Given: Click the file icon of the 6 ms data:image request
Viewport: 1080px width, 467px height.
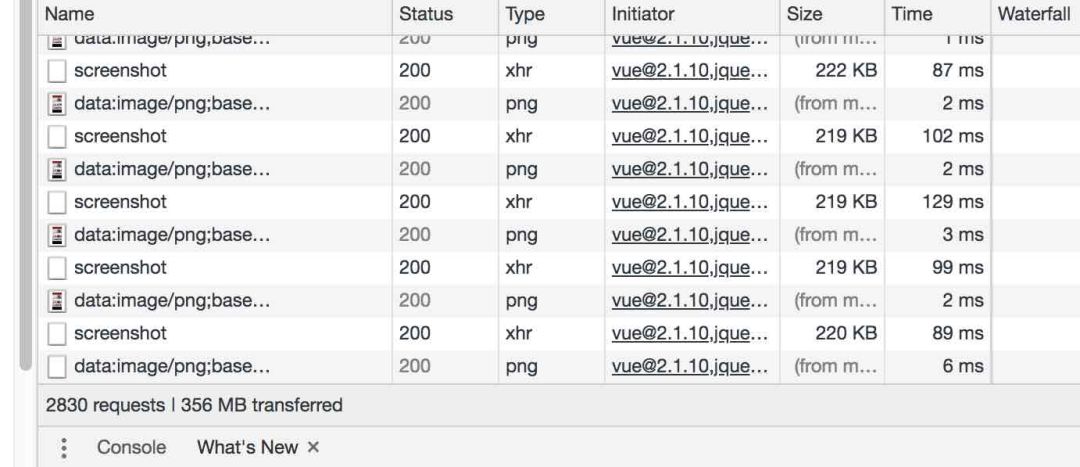Looking at the screenshot, I should coord(58,366).
